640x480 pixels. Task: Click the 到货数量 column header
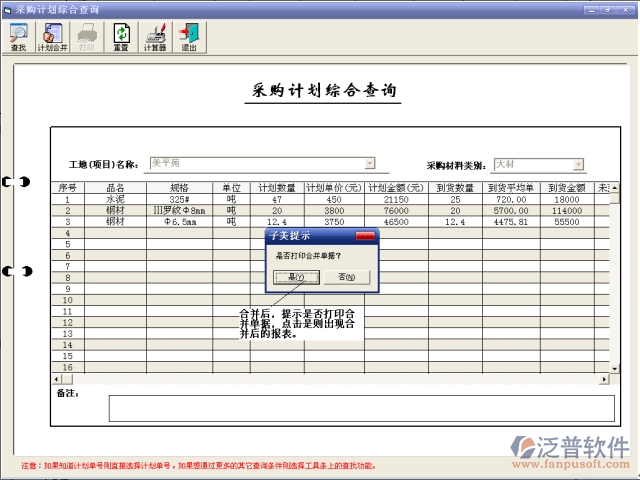(455, 188)
